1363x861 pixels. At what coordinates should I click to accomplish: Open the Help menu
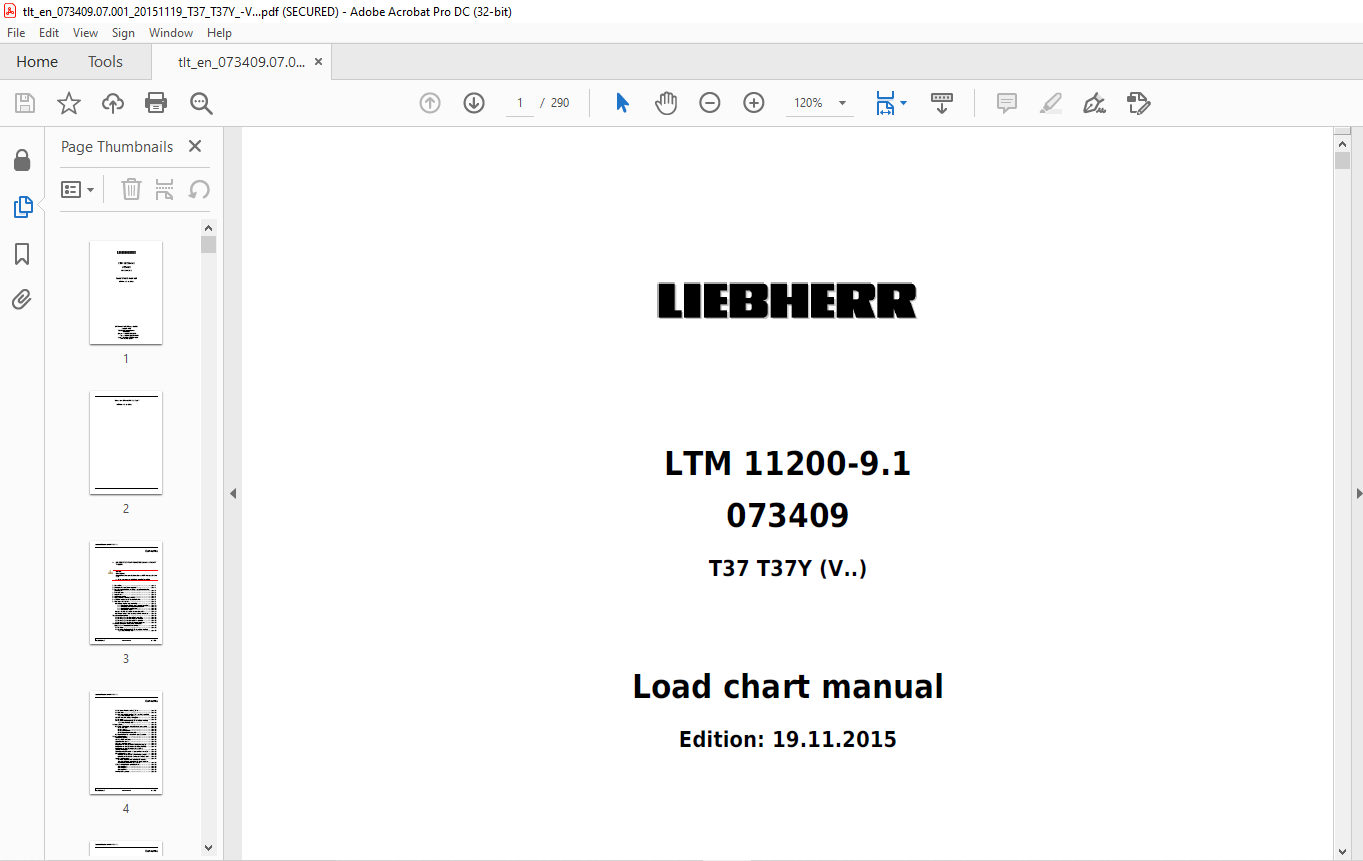coord(219,33)
